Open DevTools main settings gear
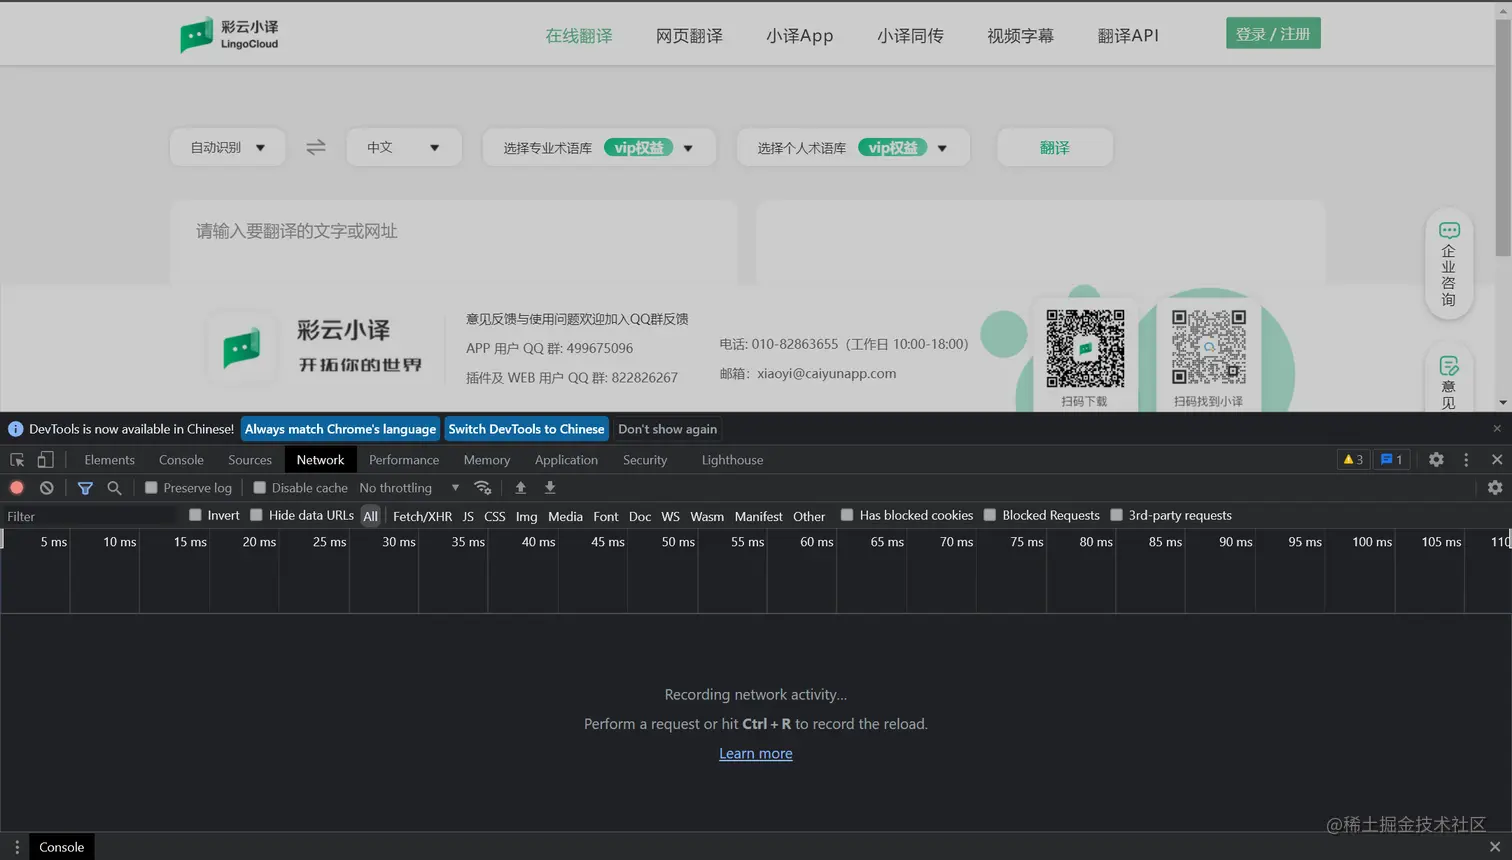Screen dimensions: 1512x860 [1436, 460]
